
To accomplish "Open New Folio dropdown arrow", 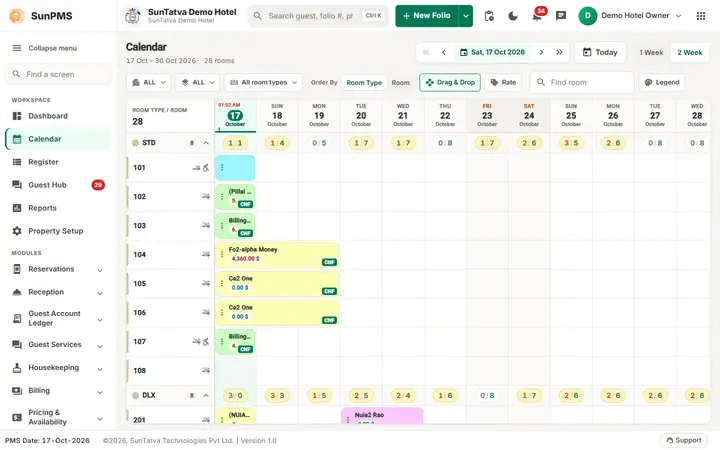I will [466, 16].
